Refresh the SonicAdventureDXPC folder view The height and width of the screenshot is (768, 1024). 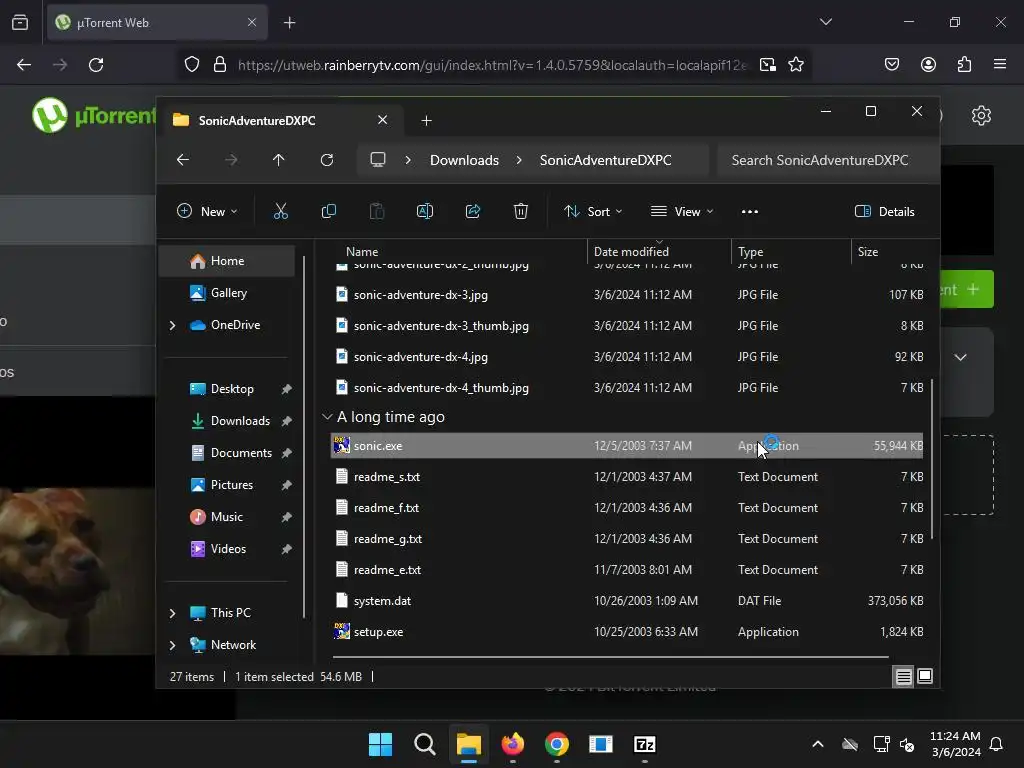click(x=327, y=160)
